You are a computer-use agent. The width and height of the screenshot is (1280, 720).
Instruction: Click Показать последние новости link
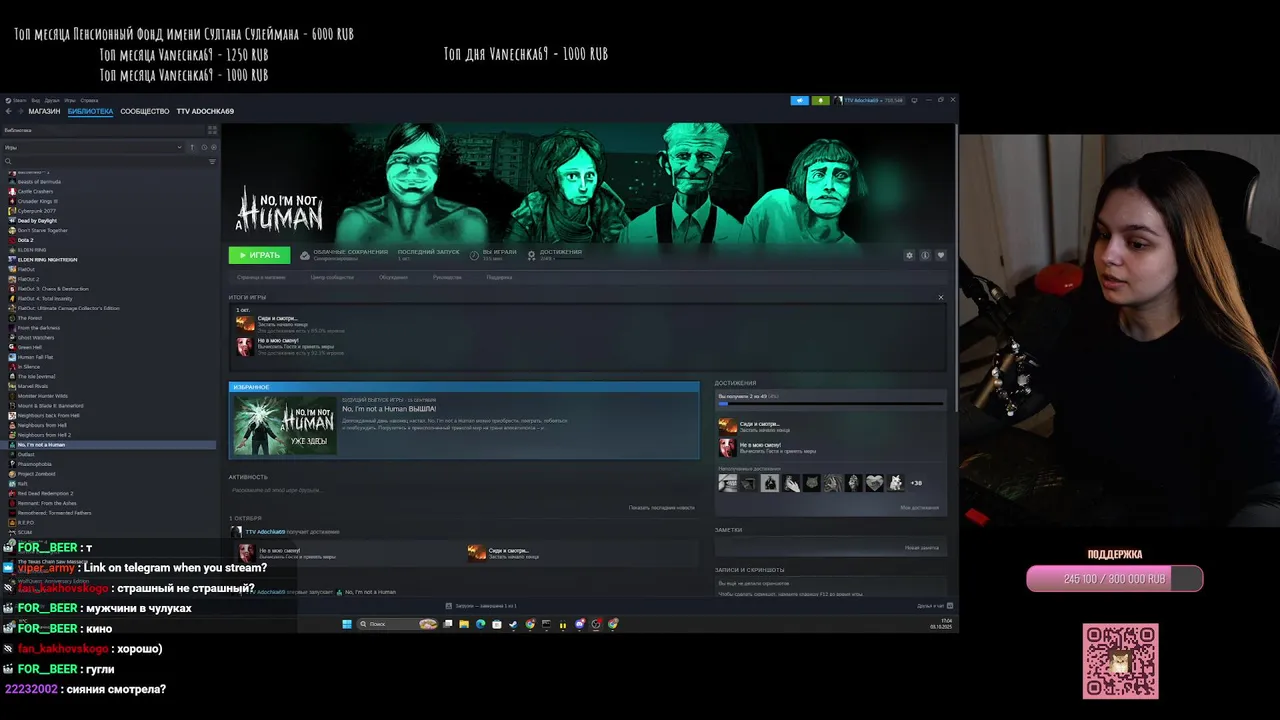[661, 507]
